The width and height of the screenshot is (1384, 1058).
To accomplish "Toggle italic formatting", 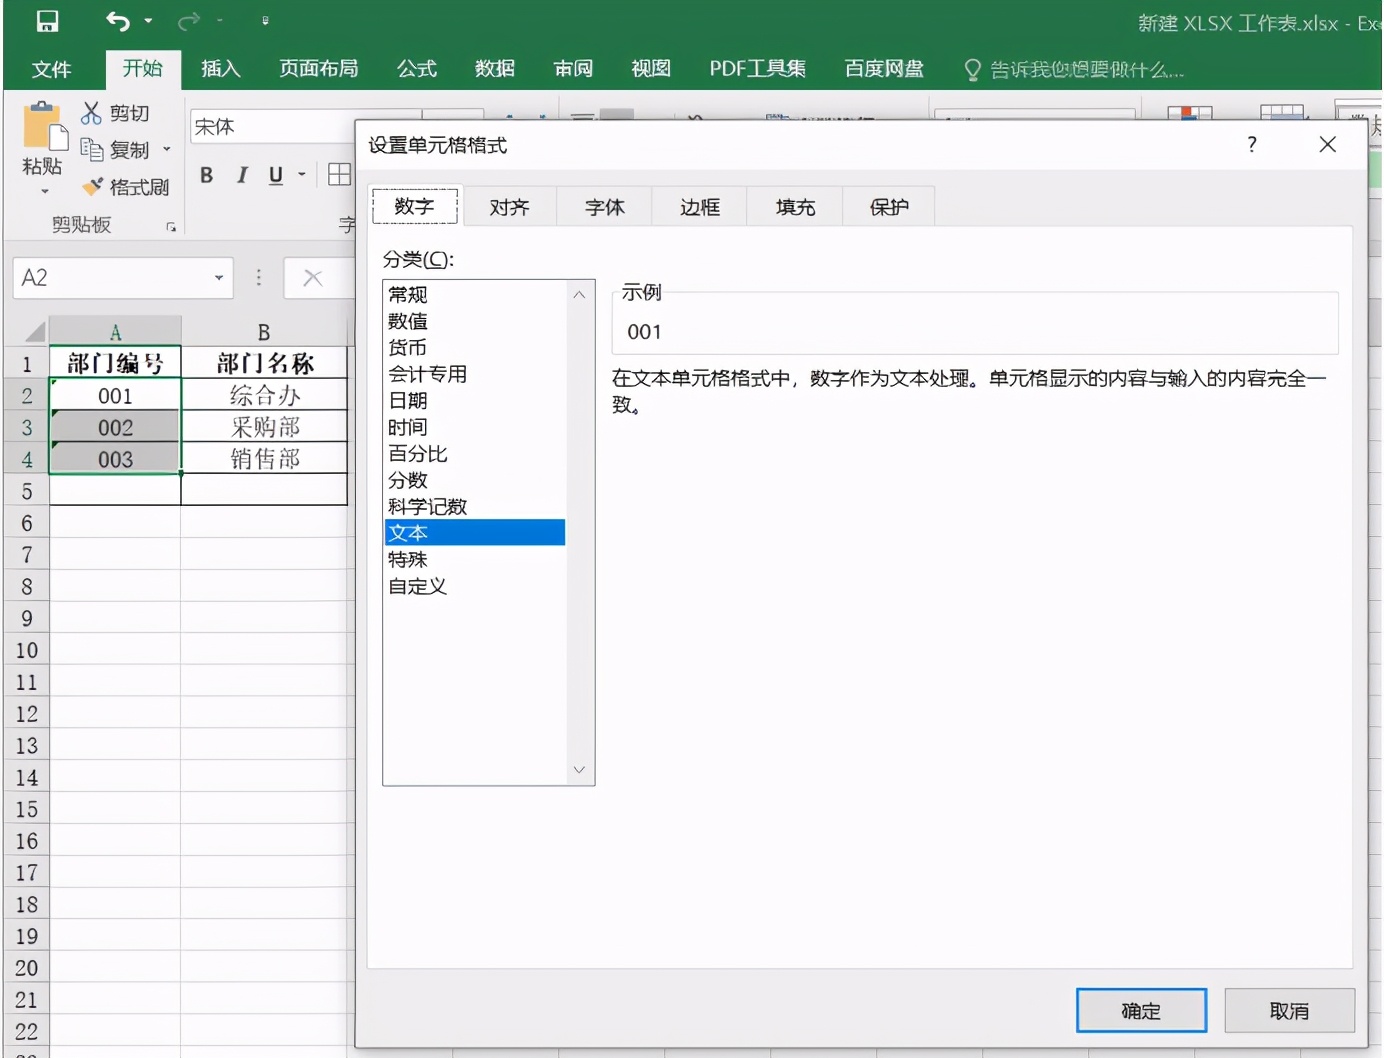I will click(241, 174).
